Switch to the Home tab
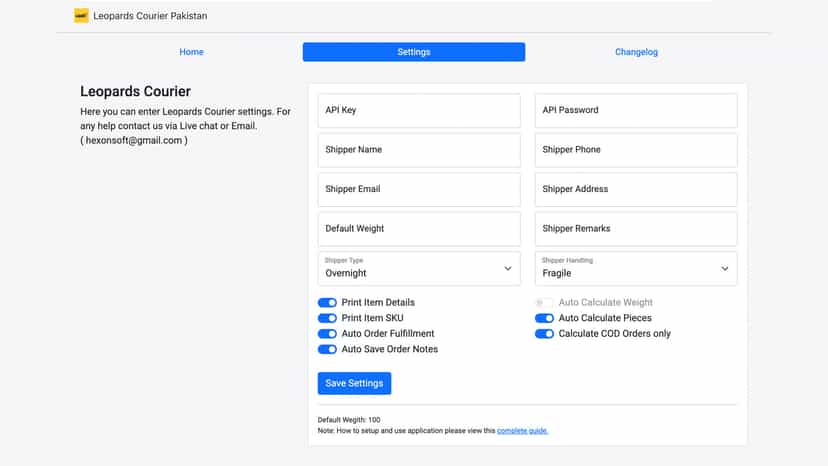Screen dimensions: 828x466 pyautogui.click(x=191, y=52)
